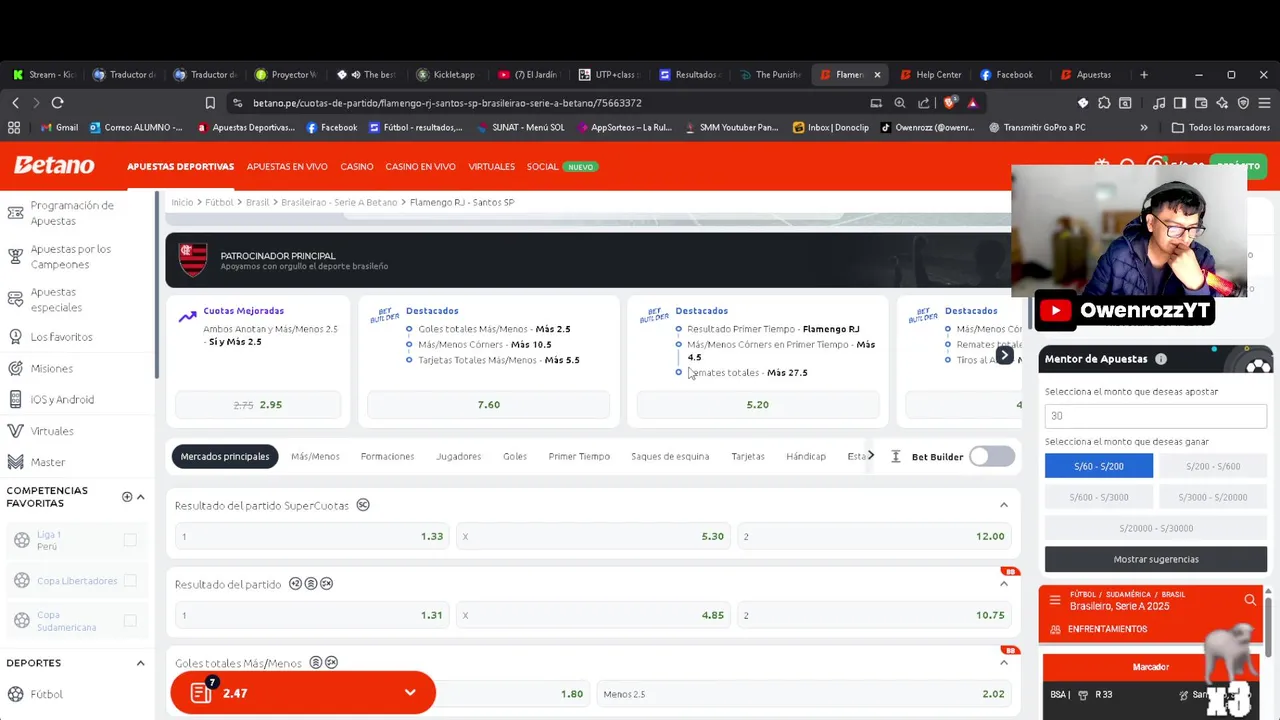Click the search icon in Brasileiro widget
The image size is (1280, 720).
[x=1250, y=600]
